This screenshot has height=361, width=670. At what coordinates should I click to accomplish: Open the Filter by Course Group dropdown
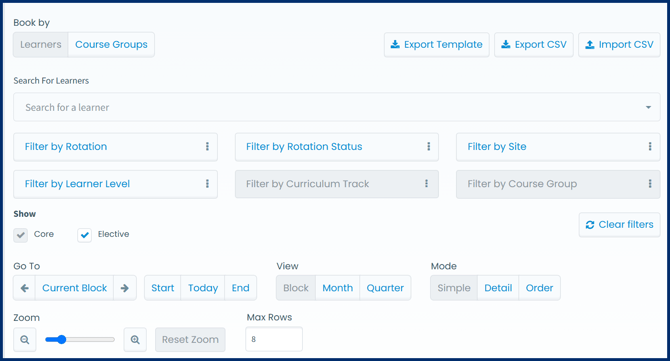[558, 184]
